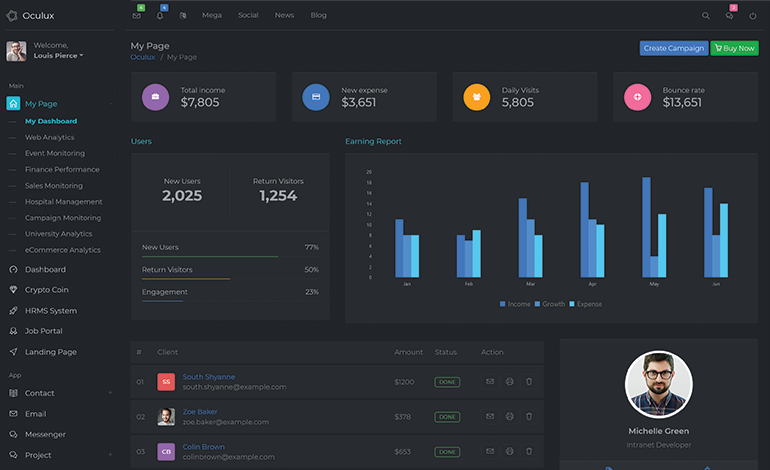This screenshot has height=470, width=770.
Task: Go to Web Analytics page
Action: 50,137
